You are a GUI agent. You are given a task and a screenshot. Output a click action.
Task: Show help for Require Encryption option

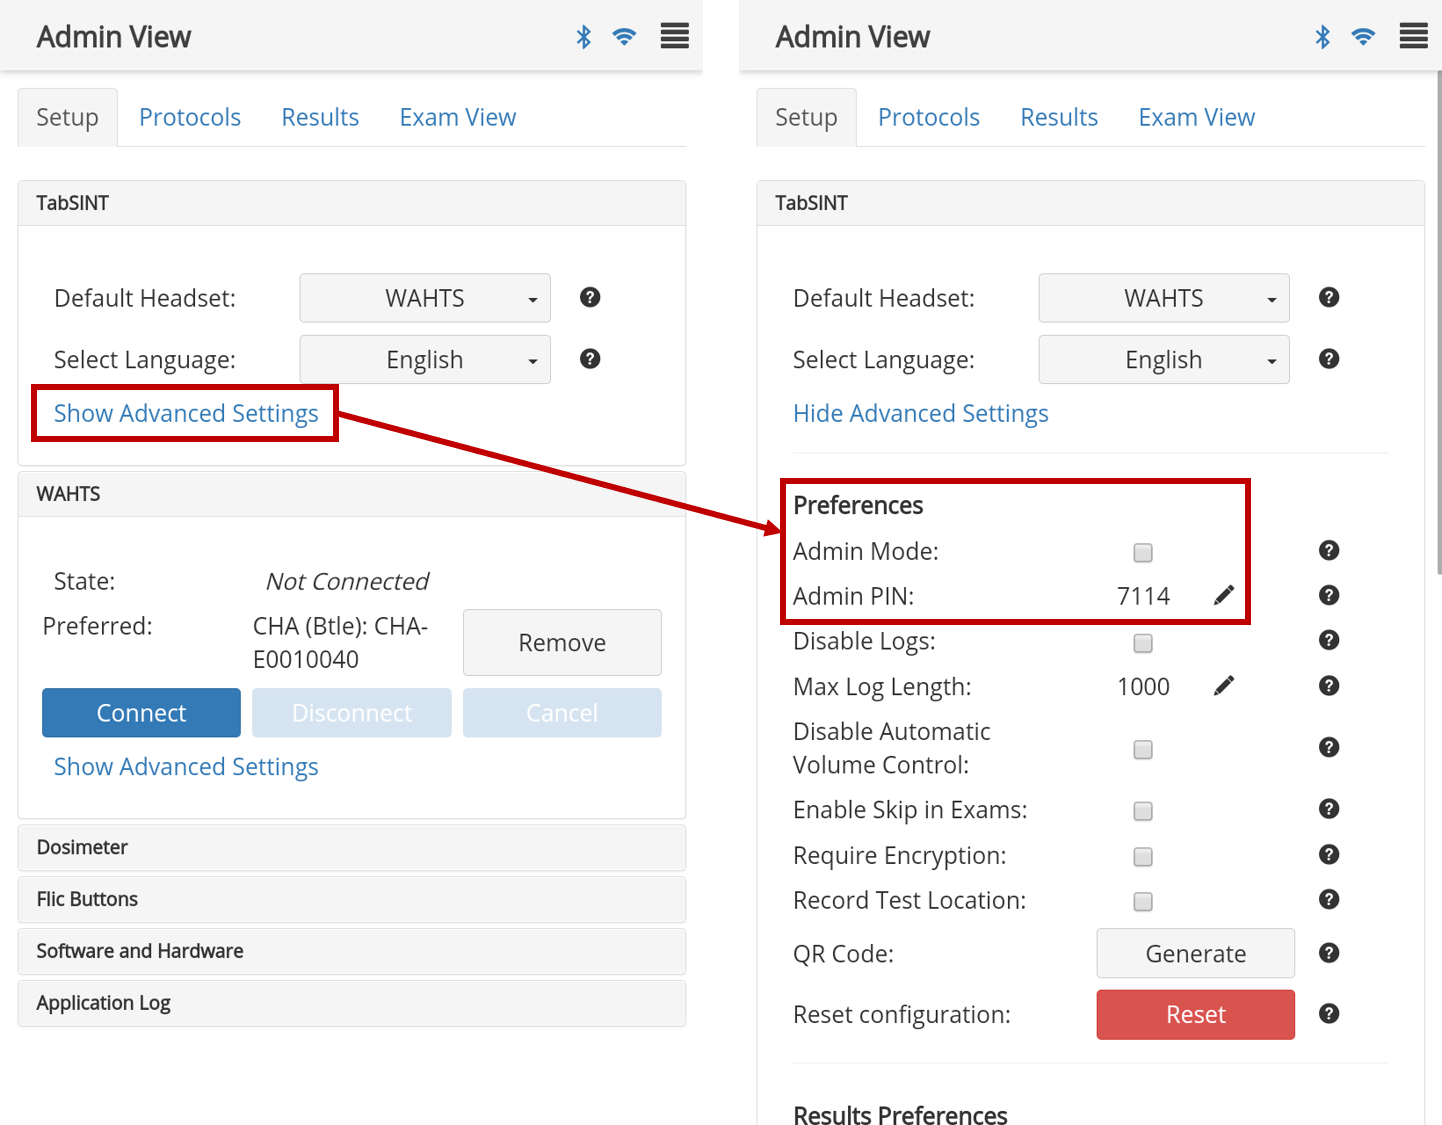tap(1328, 855)
